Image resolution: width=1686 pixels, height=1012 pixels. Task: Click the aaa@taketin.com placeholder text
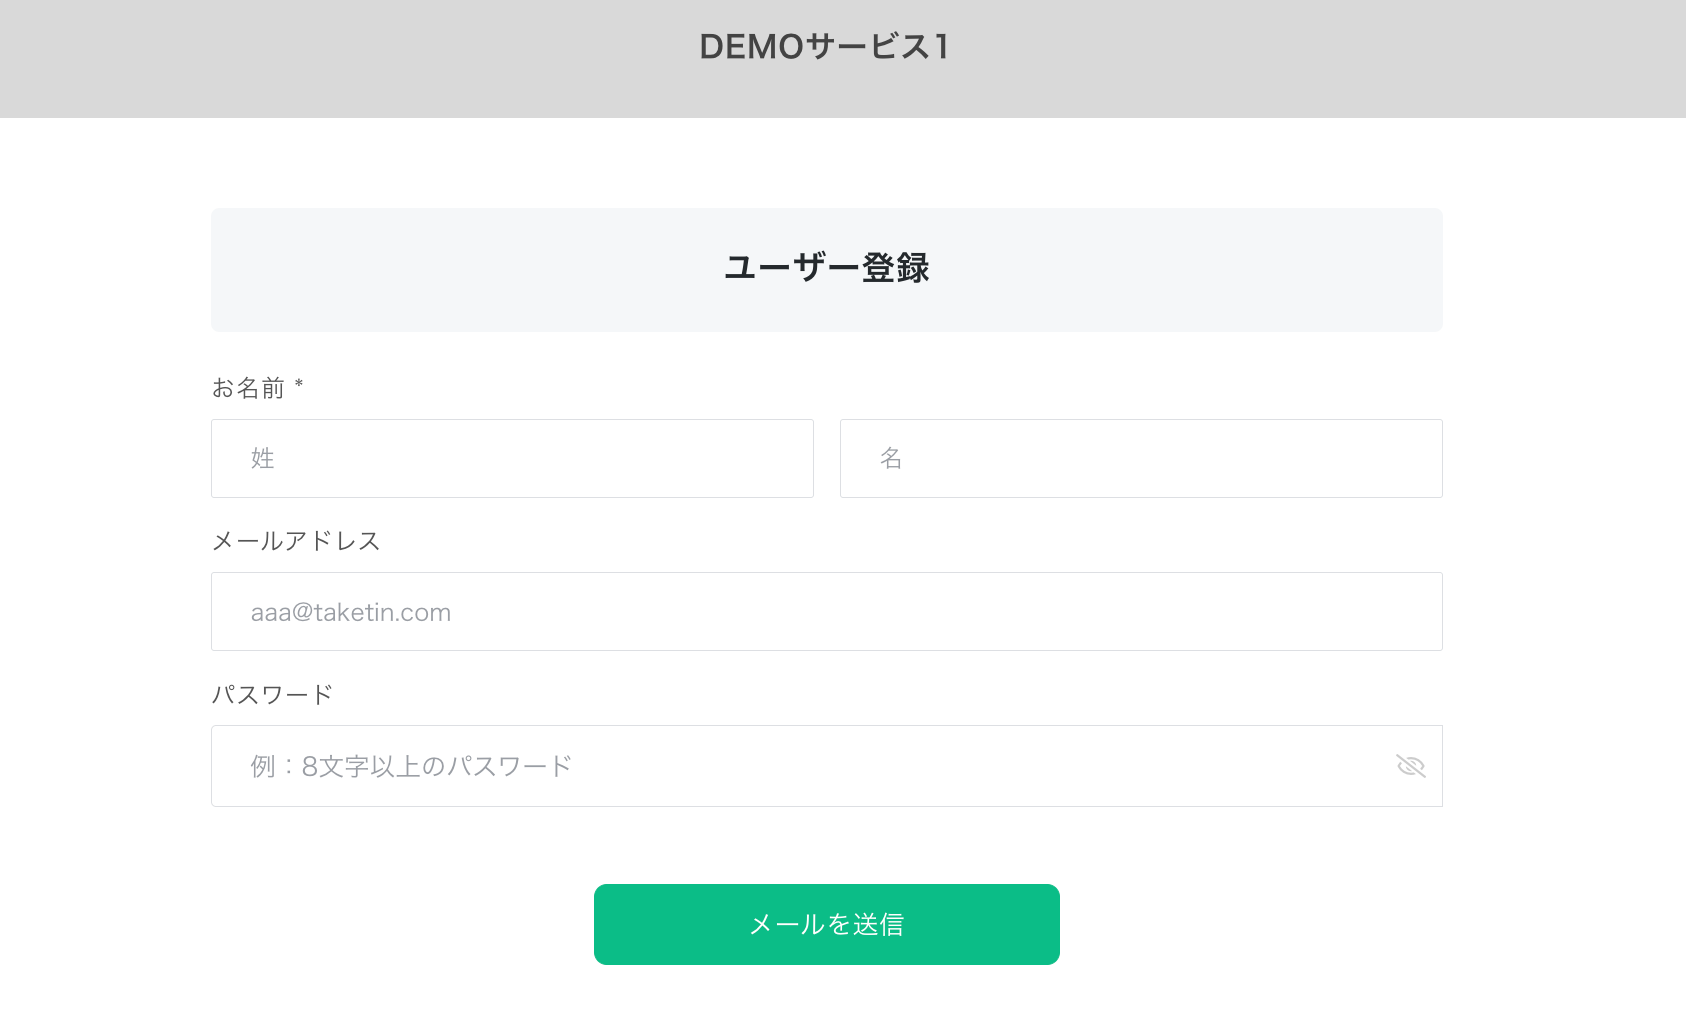click(x=350, y=612)
